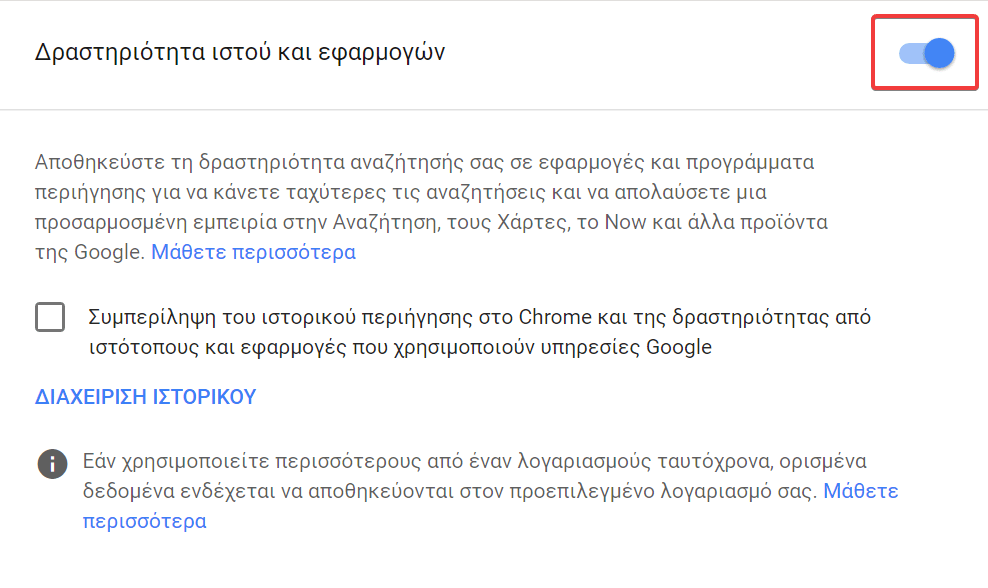
Task: Click the blue knob of the activity toggle
Action: (x=939, y=53)
